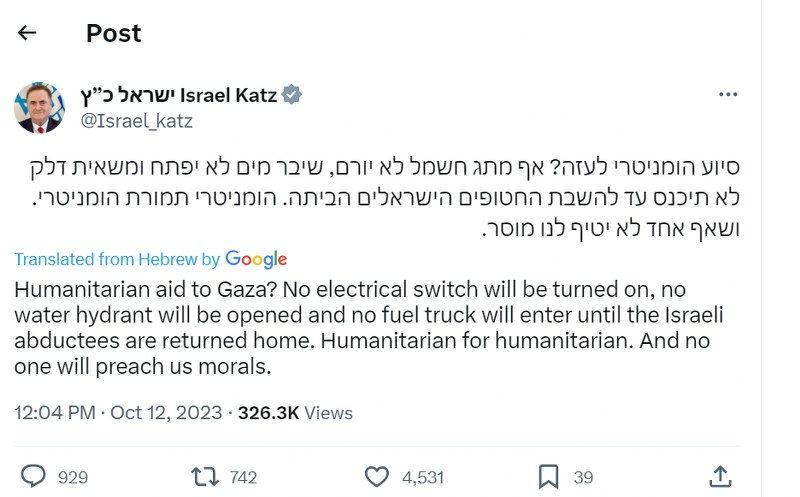The image size is (800, 497).
Task: Open the @Israel_katz handle link
Action: [136, 121]
